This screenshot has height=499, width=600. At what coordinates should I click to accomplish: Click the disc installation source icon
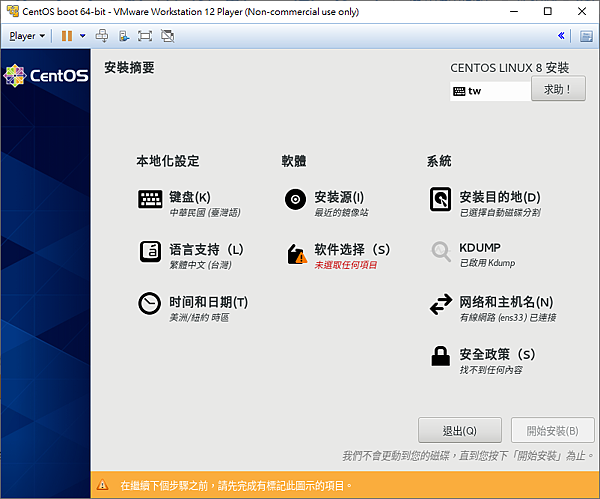(295, 199)
